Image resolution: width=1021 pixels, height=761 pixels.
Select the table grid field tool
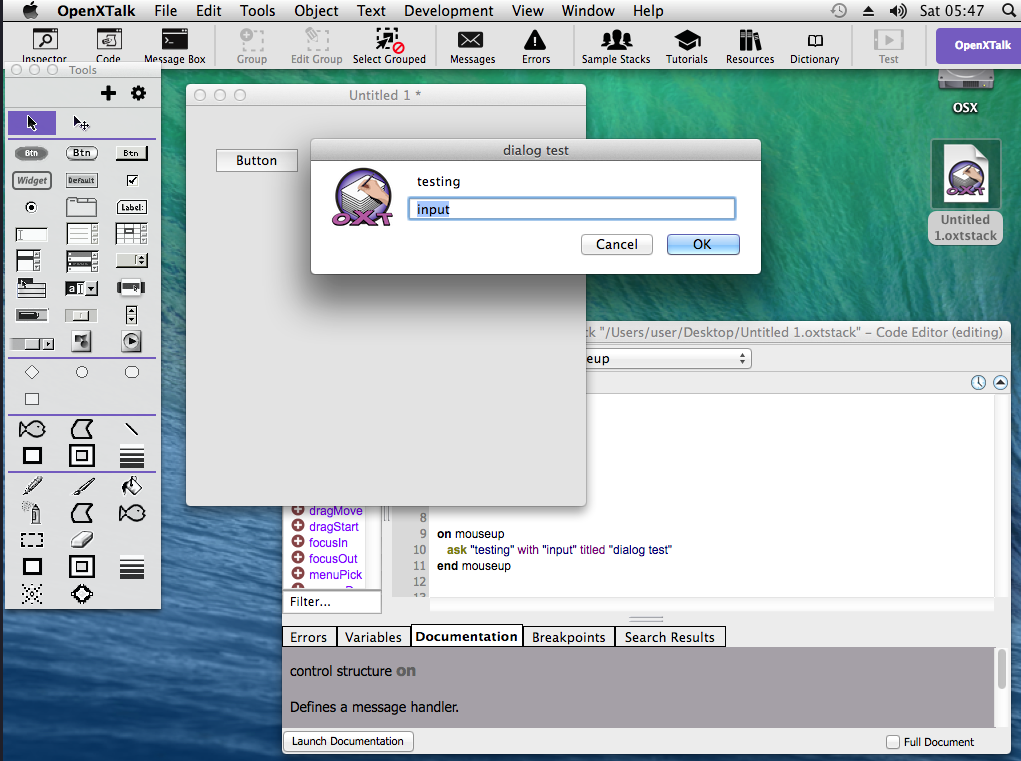point(132,234)
